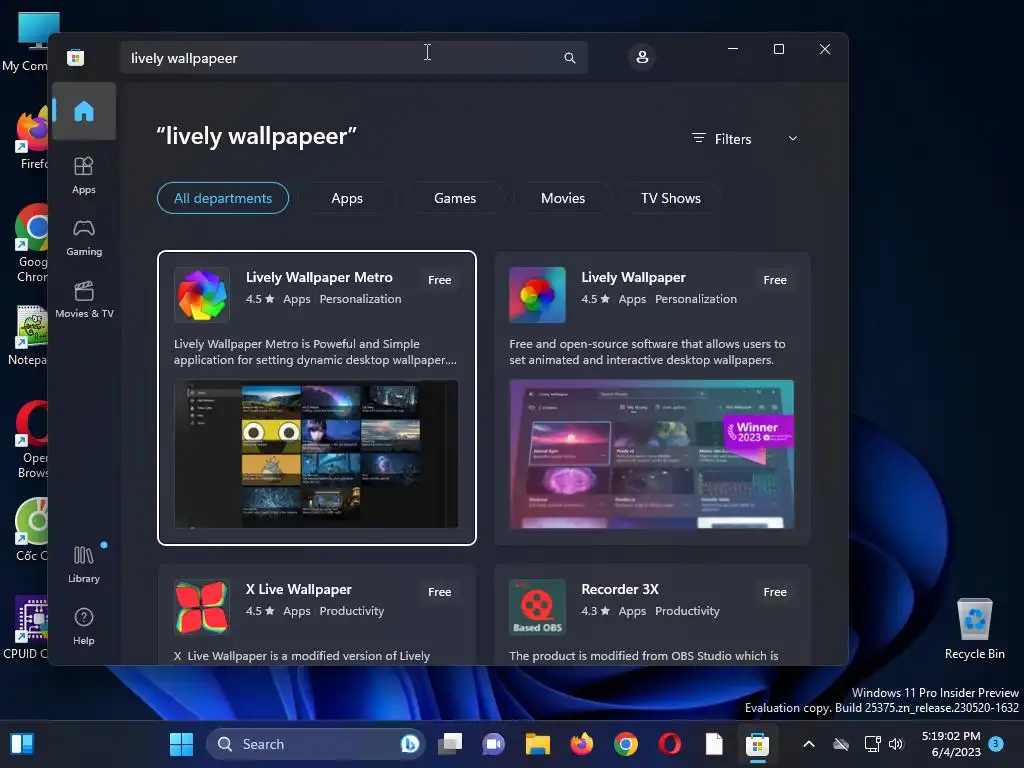Image resolution: width=1024 pixels, height=768 pixels.
Task: Open the Apps section in sidebar
Action: pyautogui.click(x=84, y=175)
